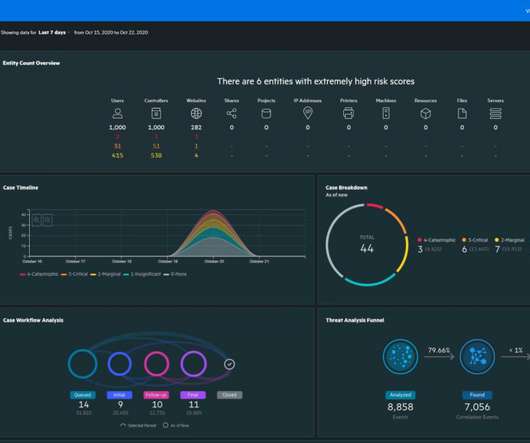Click the Entity Count Overview heading
The image size is (530, 443).
click(x=31, y=63)
